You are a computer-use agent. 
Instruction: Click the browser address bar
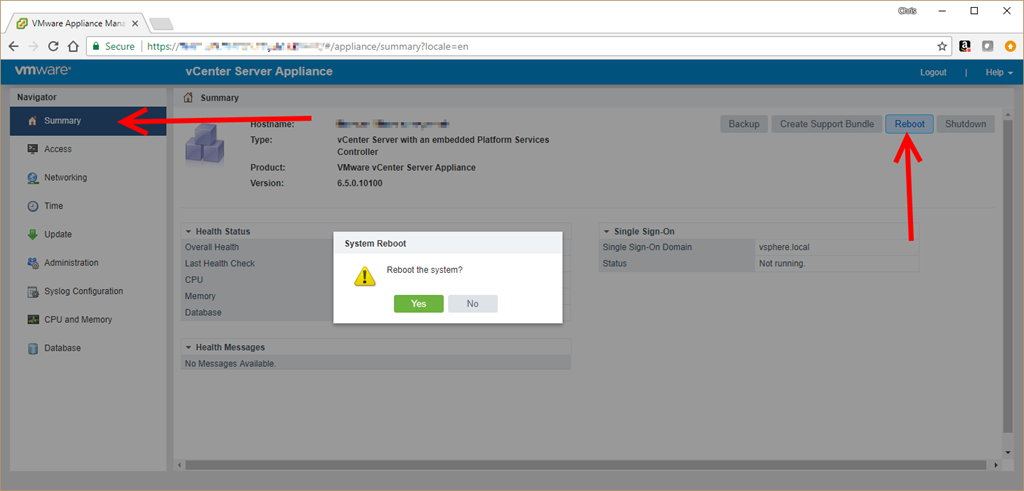519,46
